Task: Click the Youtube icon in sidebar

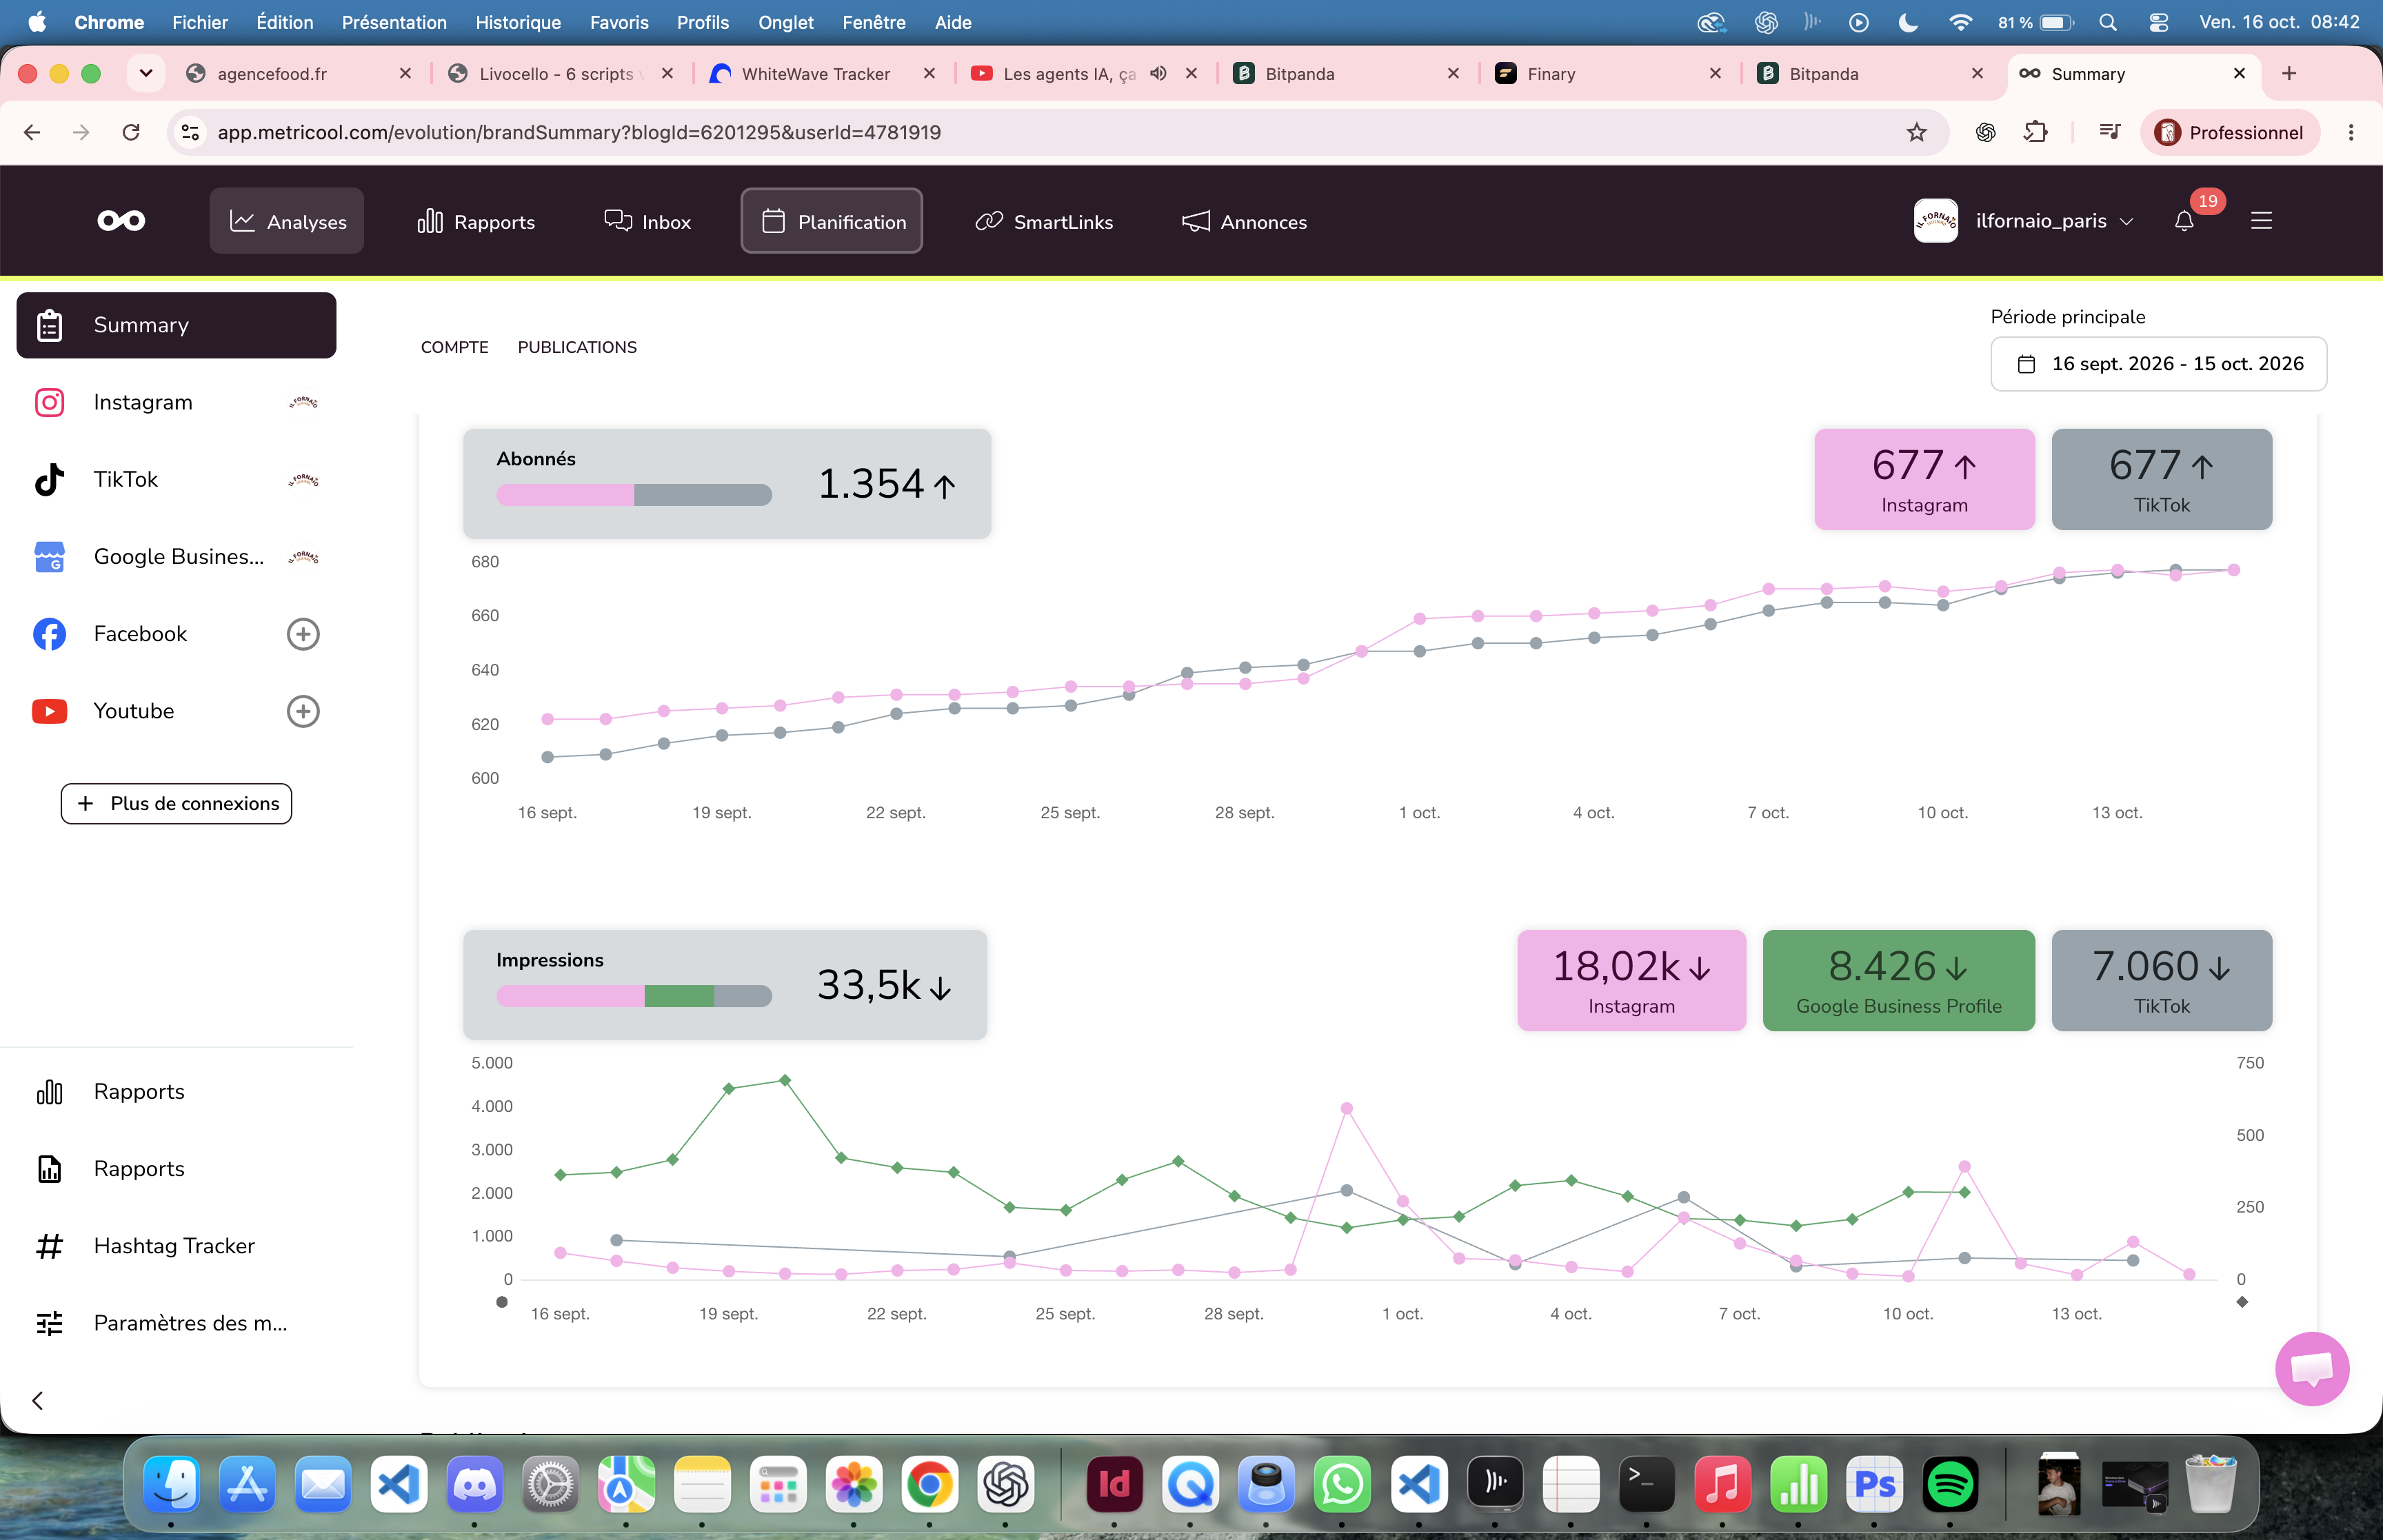Action: click(x=49, y=711)
